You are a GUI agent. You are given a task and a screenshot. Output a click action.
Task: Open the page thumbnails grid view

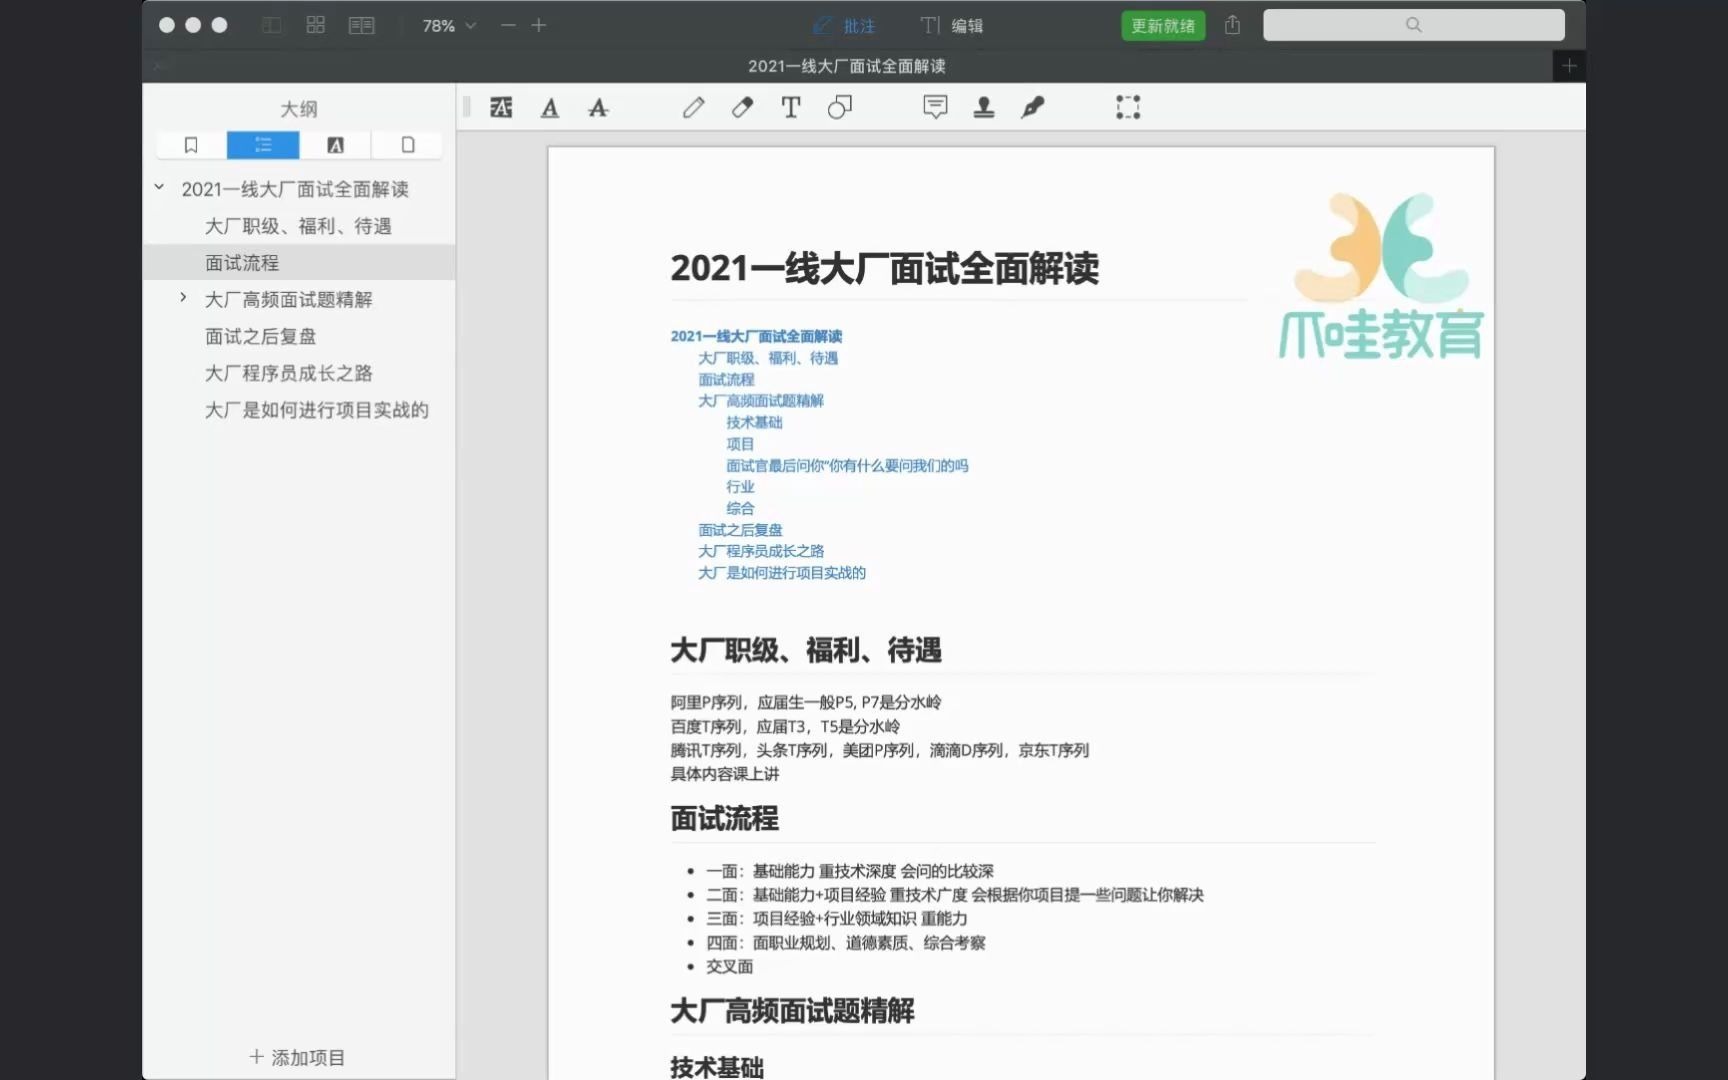(315, 25)
